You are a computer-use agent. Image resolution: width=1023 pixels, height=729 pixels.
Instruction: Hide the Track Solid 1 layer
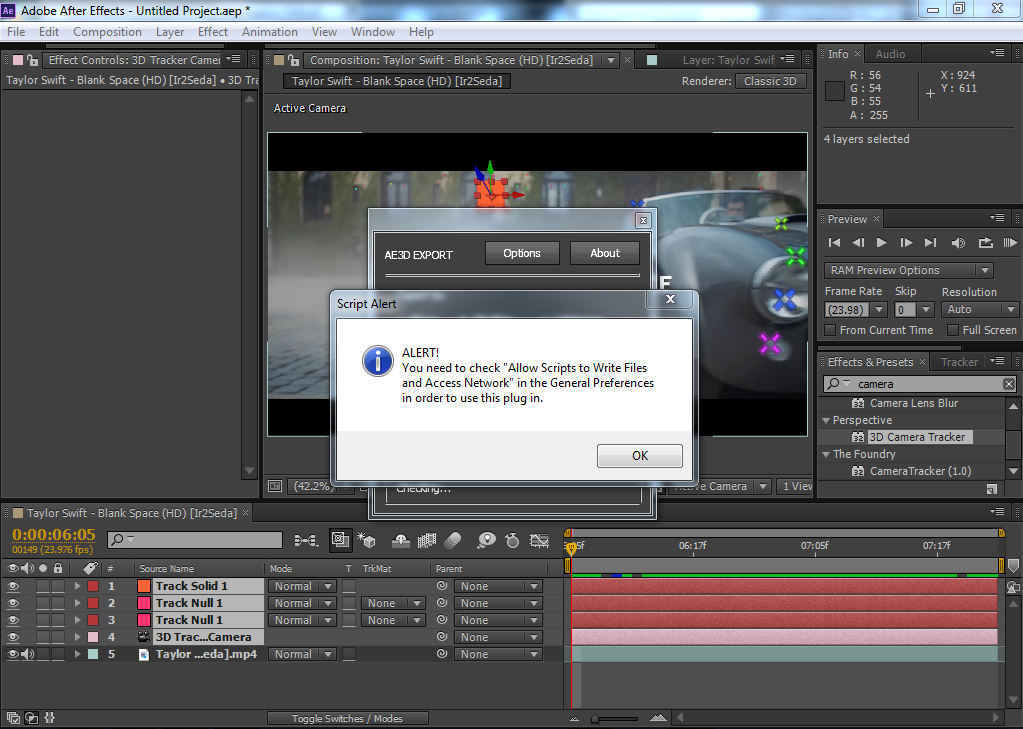(x=12, y=586)
